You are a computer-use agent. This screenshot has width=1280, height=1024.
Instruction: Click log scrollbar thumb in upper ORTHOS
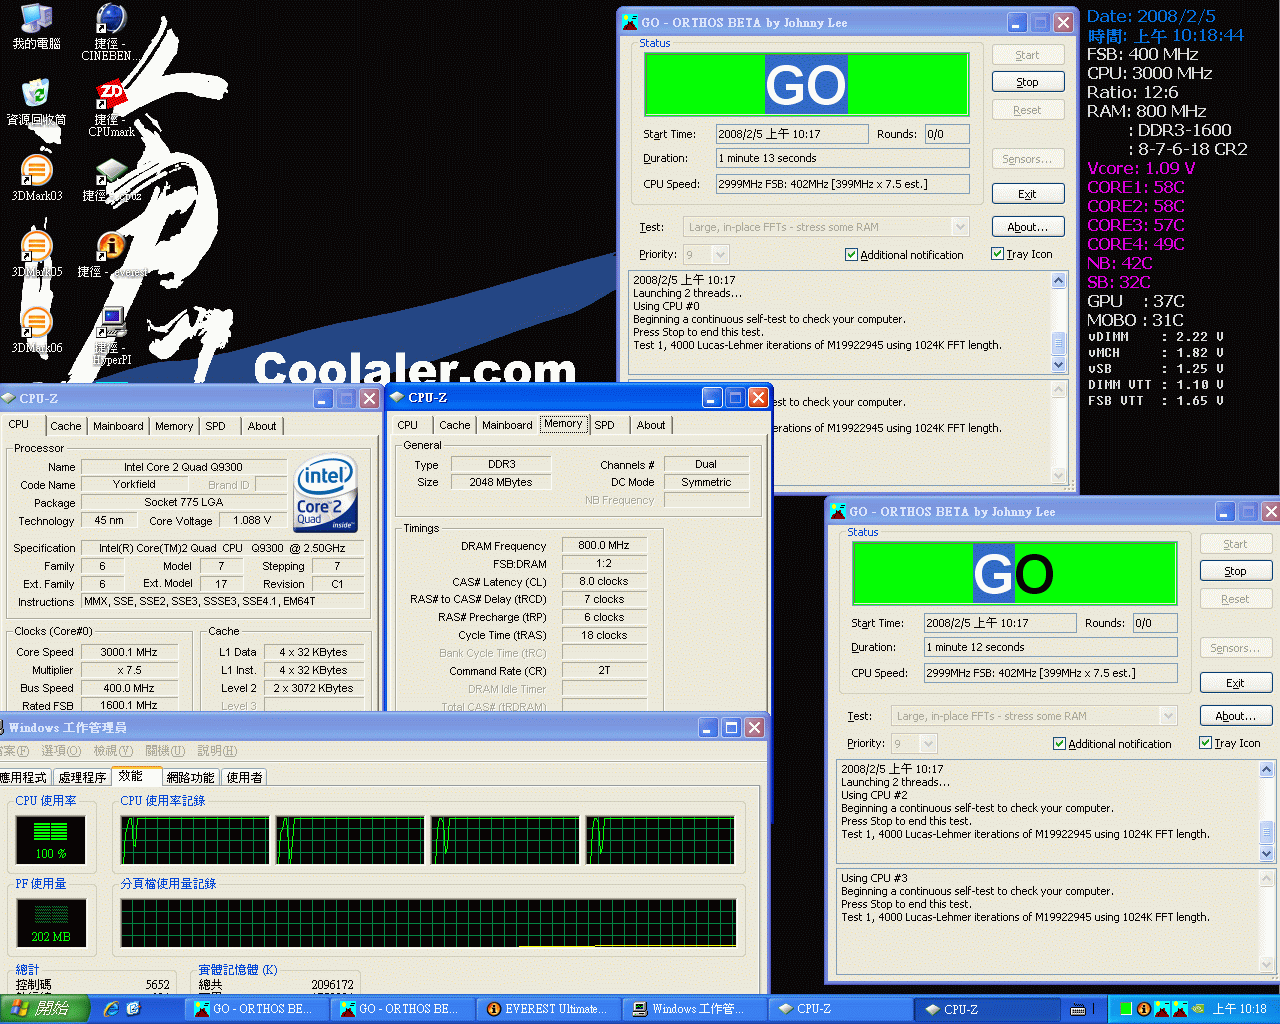[x=1059, y=343]
